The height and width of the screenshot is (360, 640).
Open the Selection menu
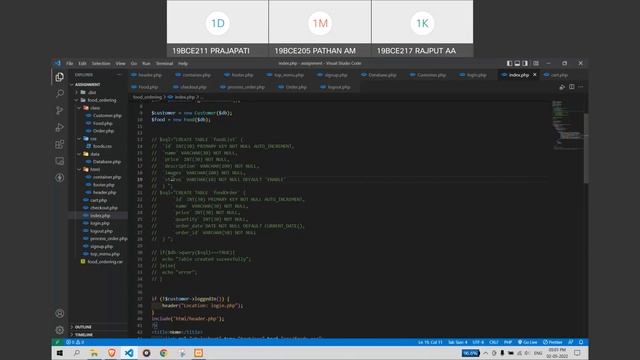pyautogui.click(x=101, y=64)
